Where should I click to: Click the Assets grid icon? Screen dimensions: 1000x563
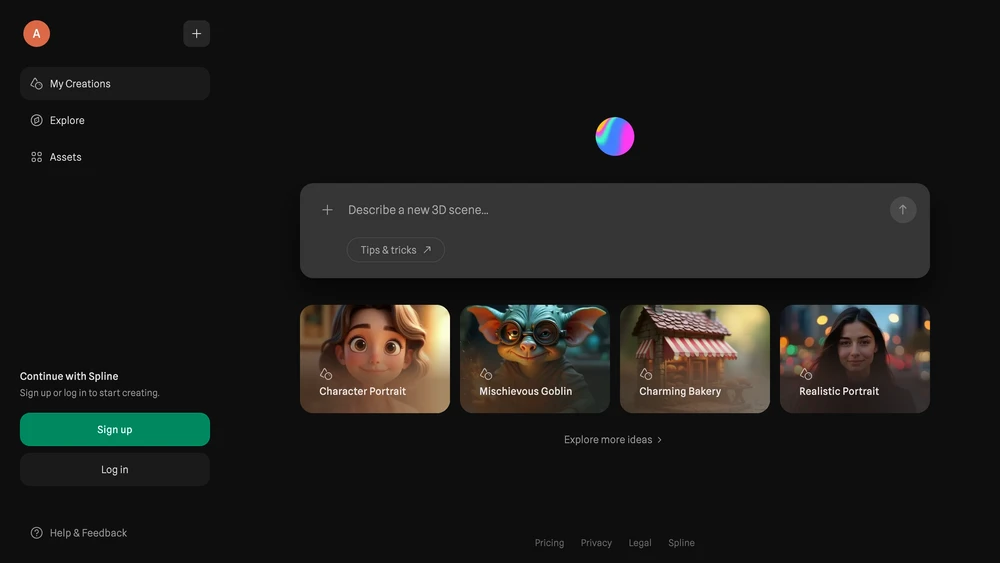[36, 157]
